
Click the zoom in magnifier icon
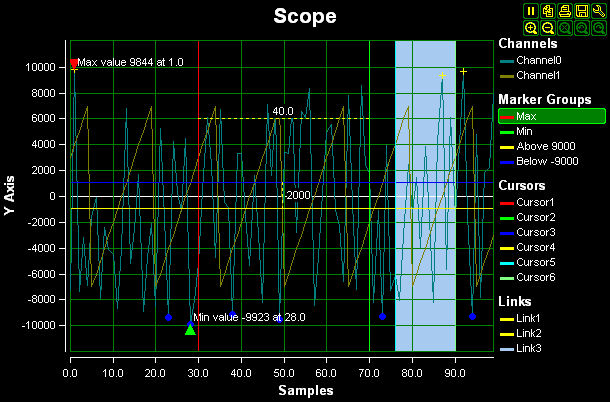point(532,27)
